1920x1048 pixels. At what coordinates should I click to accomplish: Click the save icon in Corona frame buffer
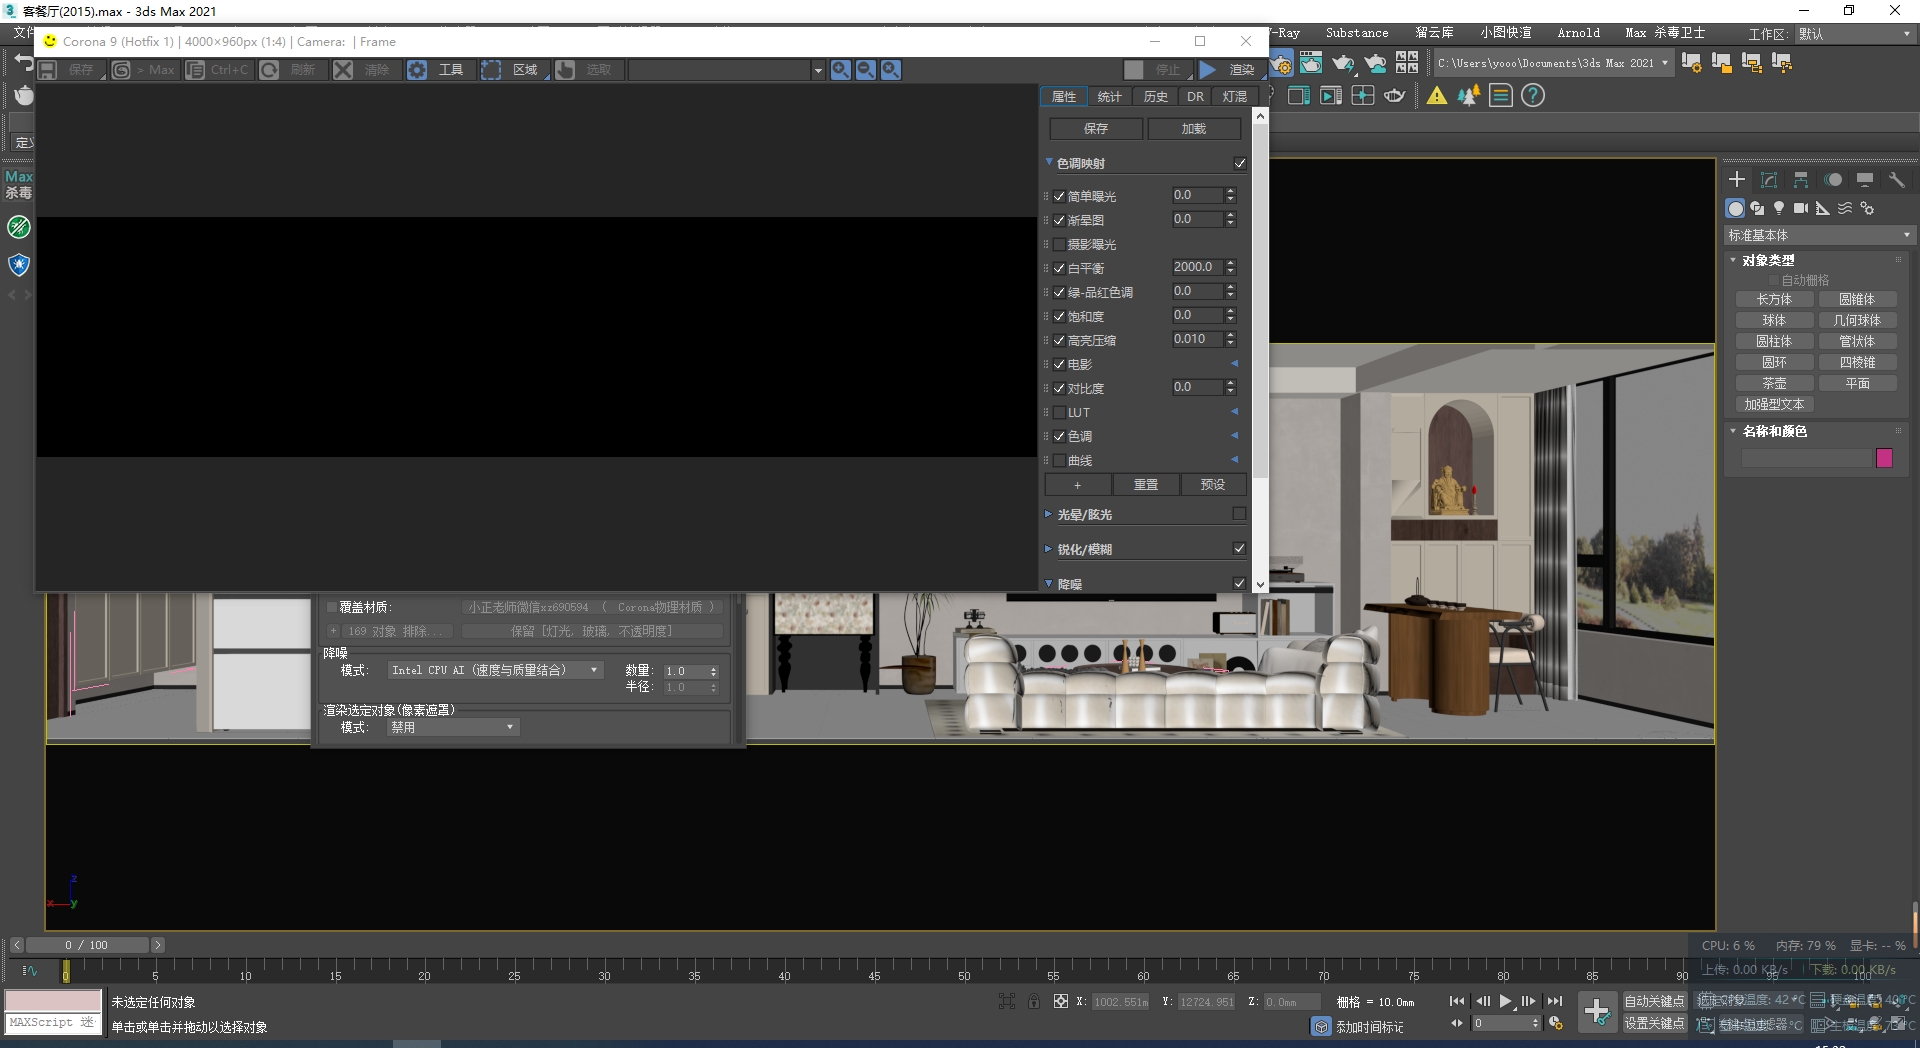[x=47, y=70]
